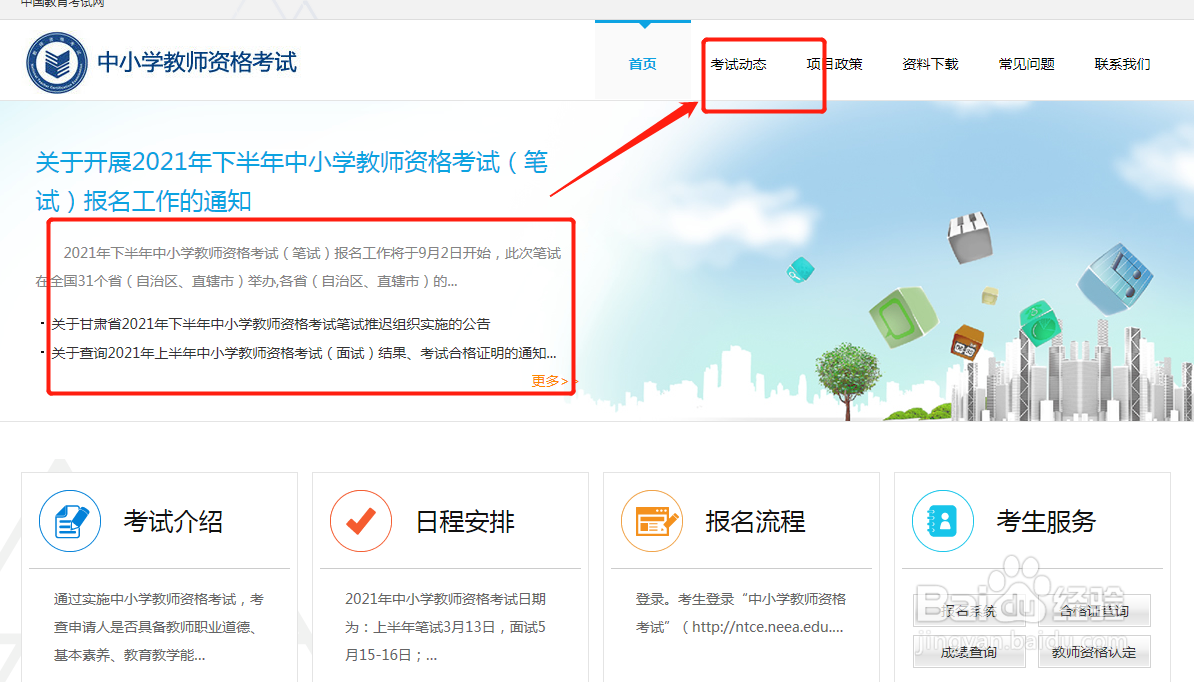Open the 常见问题 FAQ section
Screen dimensions: 1194x682
[x=1026, y=62]
